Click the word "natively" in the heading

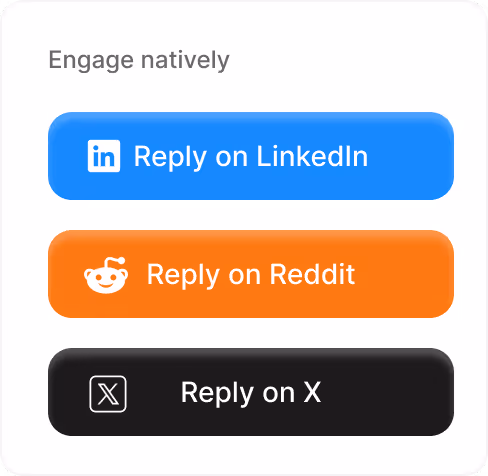[x=185, y=61]
